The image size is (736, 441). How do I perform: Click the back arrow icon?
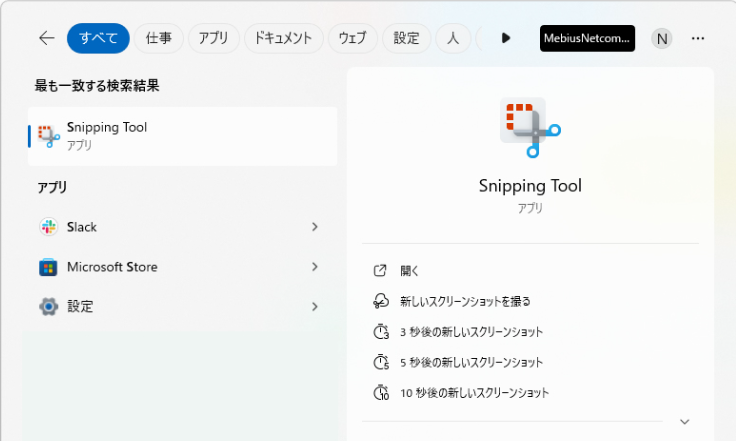(46, 38)
